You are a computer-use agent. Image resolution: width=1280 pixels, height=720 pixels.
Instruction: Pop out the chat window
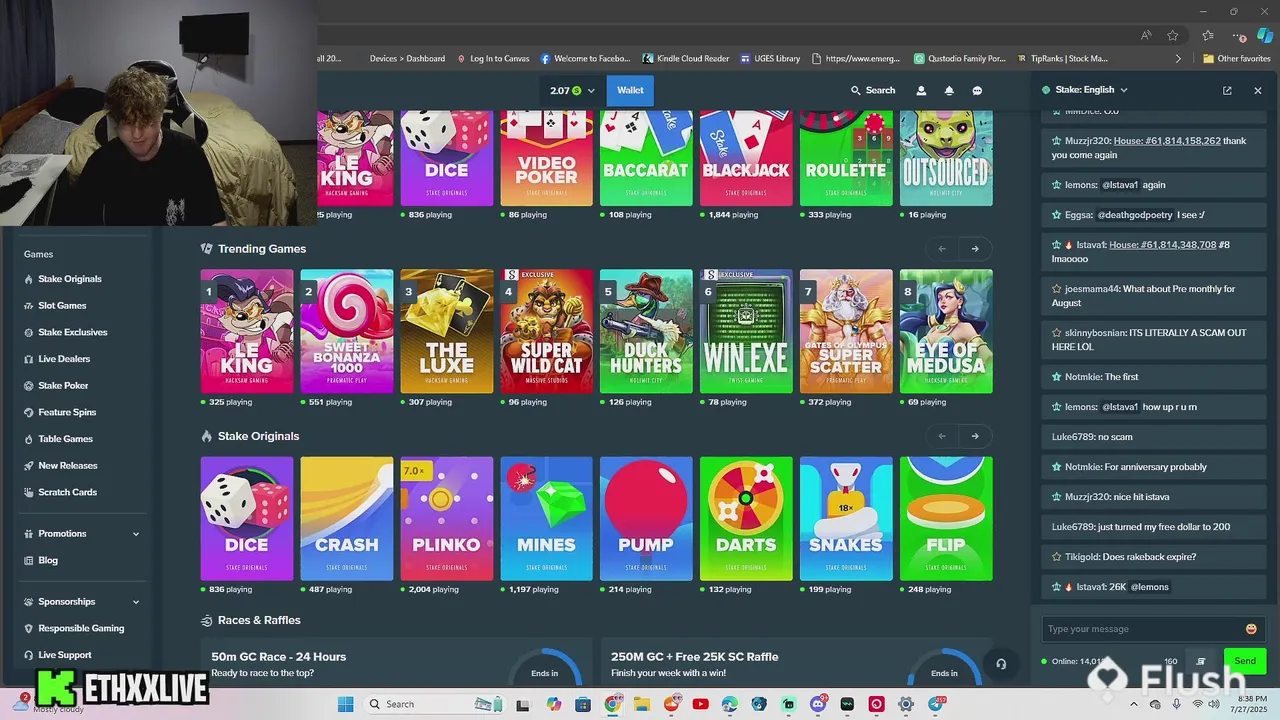(1227, 90)
